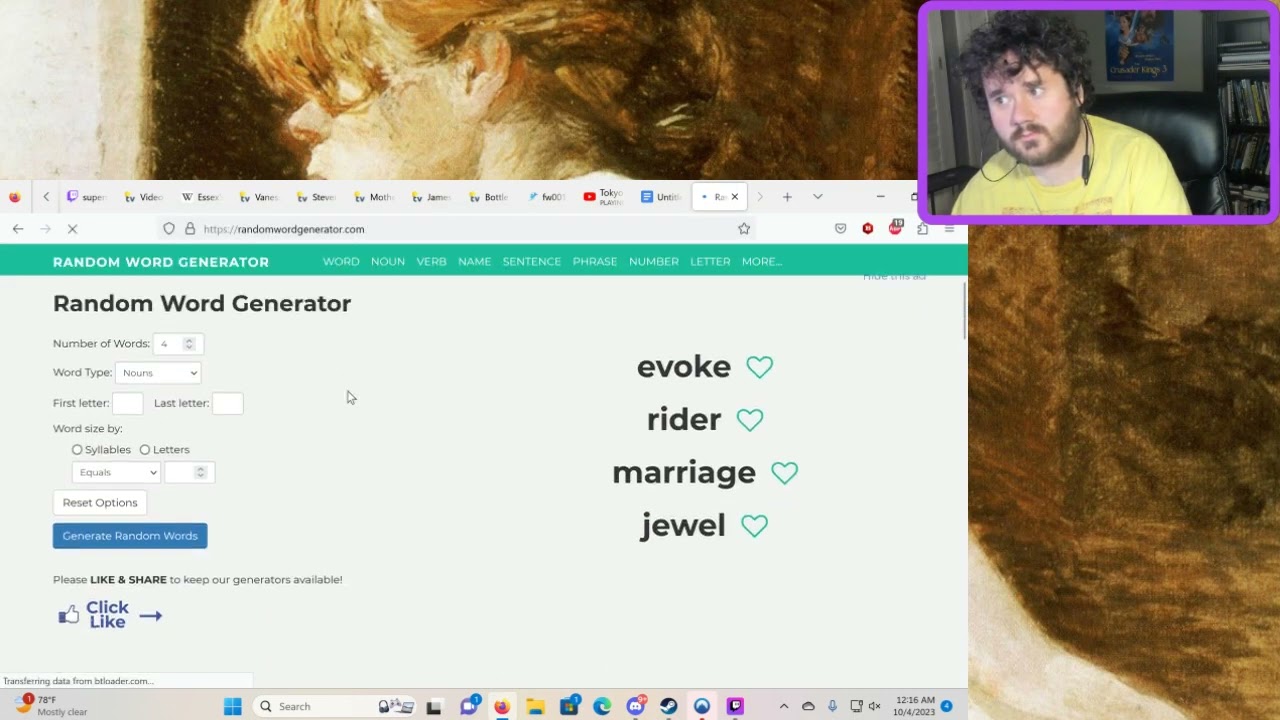Screen dimensions: 1280x720
Task: Close the Random Word Generator tab
Action: point(735,197)
